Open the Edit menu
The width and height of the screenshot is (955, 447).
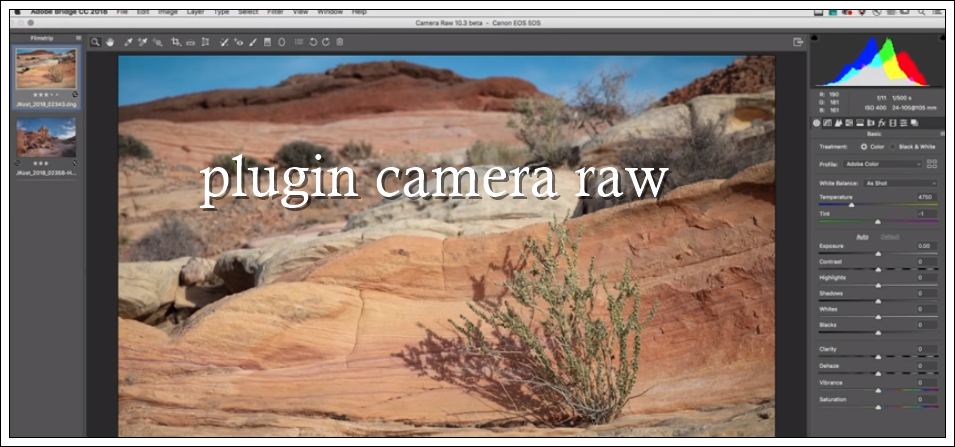[x=143, y=12]
